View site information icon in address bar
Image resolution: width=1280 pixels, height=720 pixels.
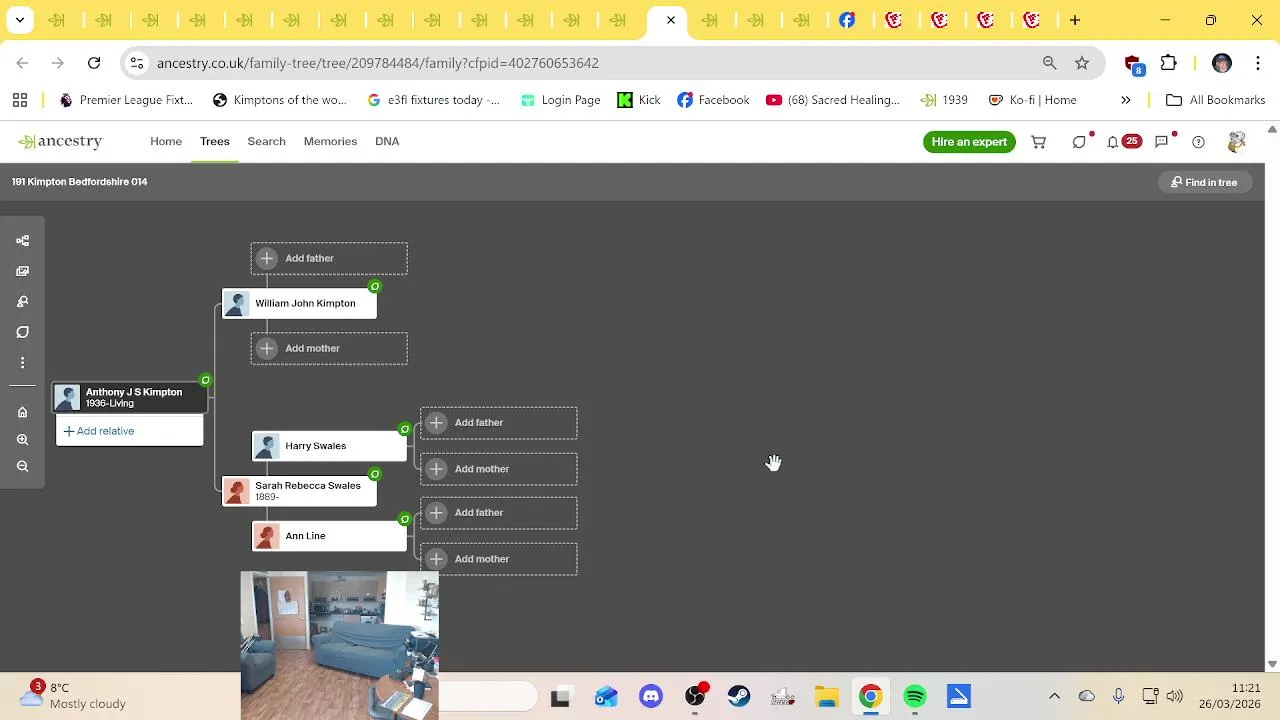pos(137,63)
